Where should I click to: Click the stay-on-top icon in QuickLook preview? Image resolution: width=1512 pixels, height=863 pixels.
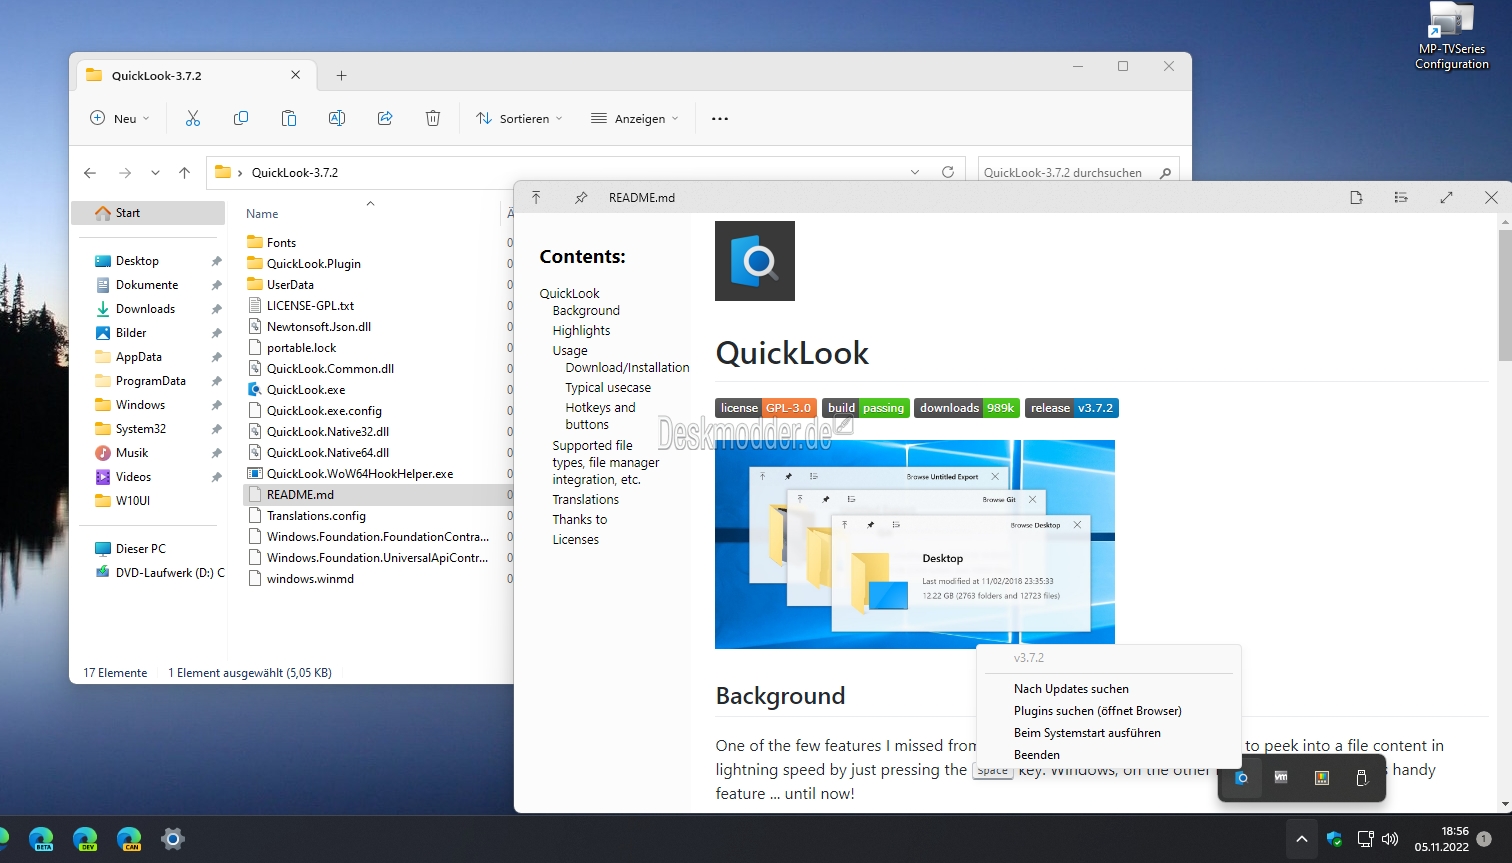[x=536, y=198]
